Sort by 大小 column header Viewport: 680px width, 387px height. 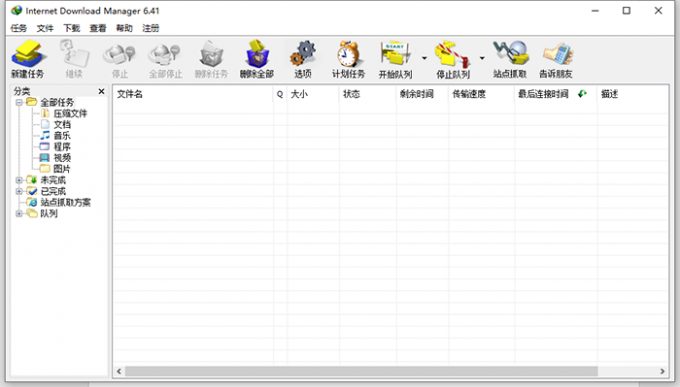click(x=313, y=94)
